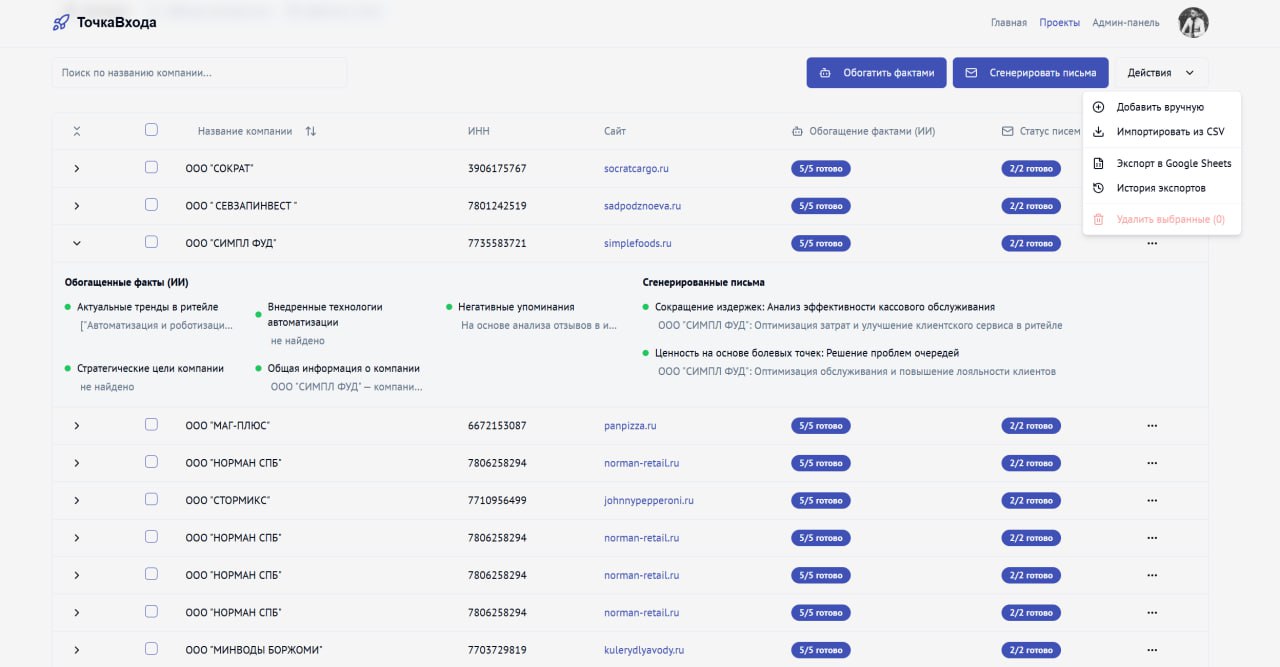The image size is (1280, 667).
Task: Click the 5/5 готово progress badge for ООО СОКРАТ
Action: point(820,168)
